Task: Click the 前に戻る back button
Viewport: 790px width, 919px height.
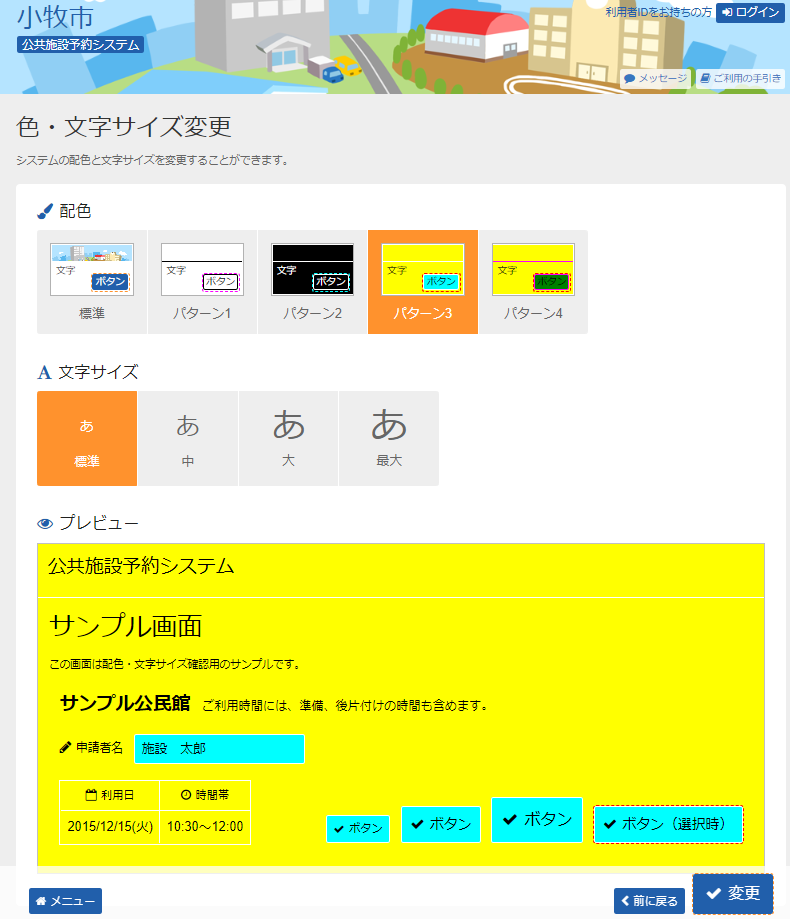Action: (x=649, y=901)
